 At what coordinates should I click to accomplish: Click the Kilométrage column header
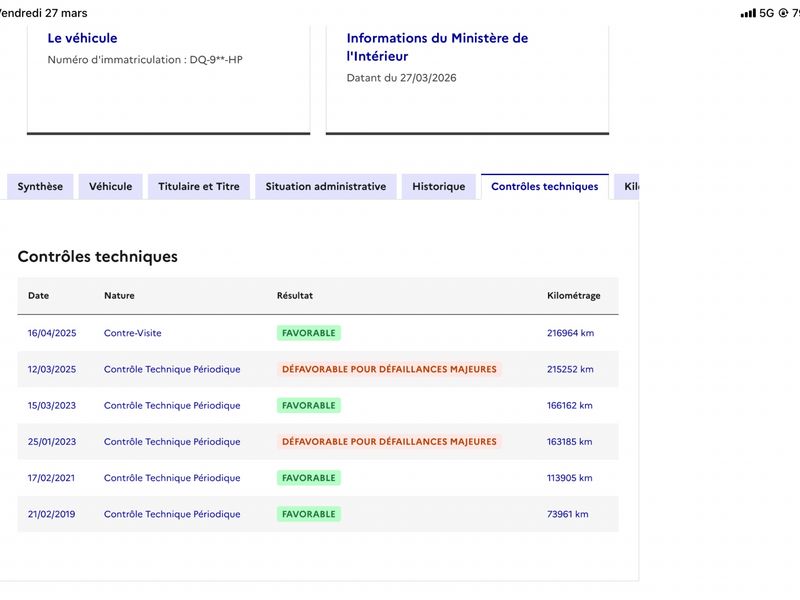pos(573,296)
